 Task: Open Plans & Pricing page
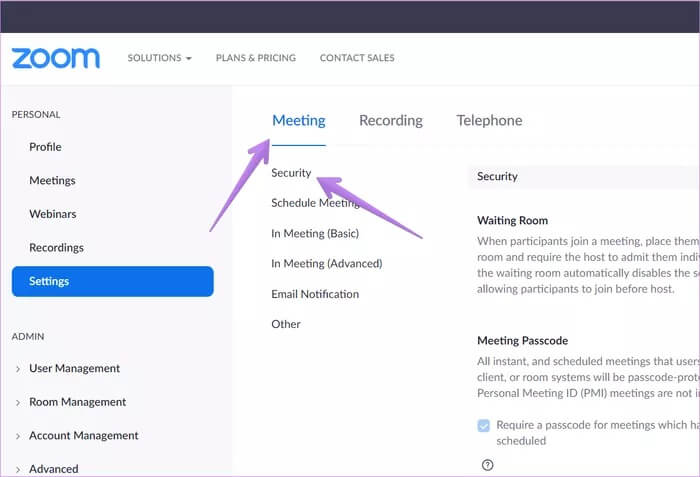256,58
